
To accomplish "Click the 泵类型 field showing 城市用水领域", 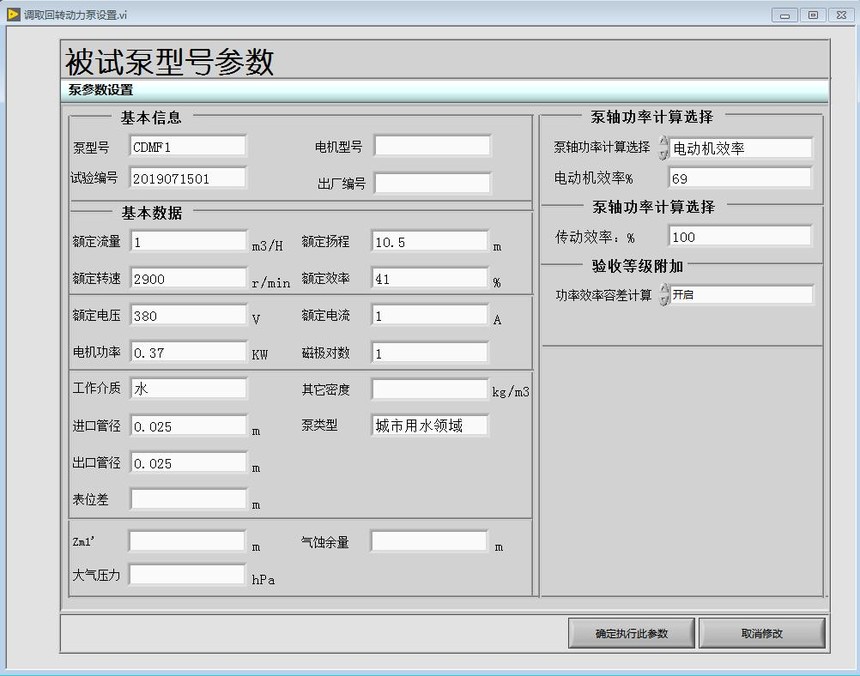I will 430,425.
